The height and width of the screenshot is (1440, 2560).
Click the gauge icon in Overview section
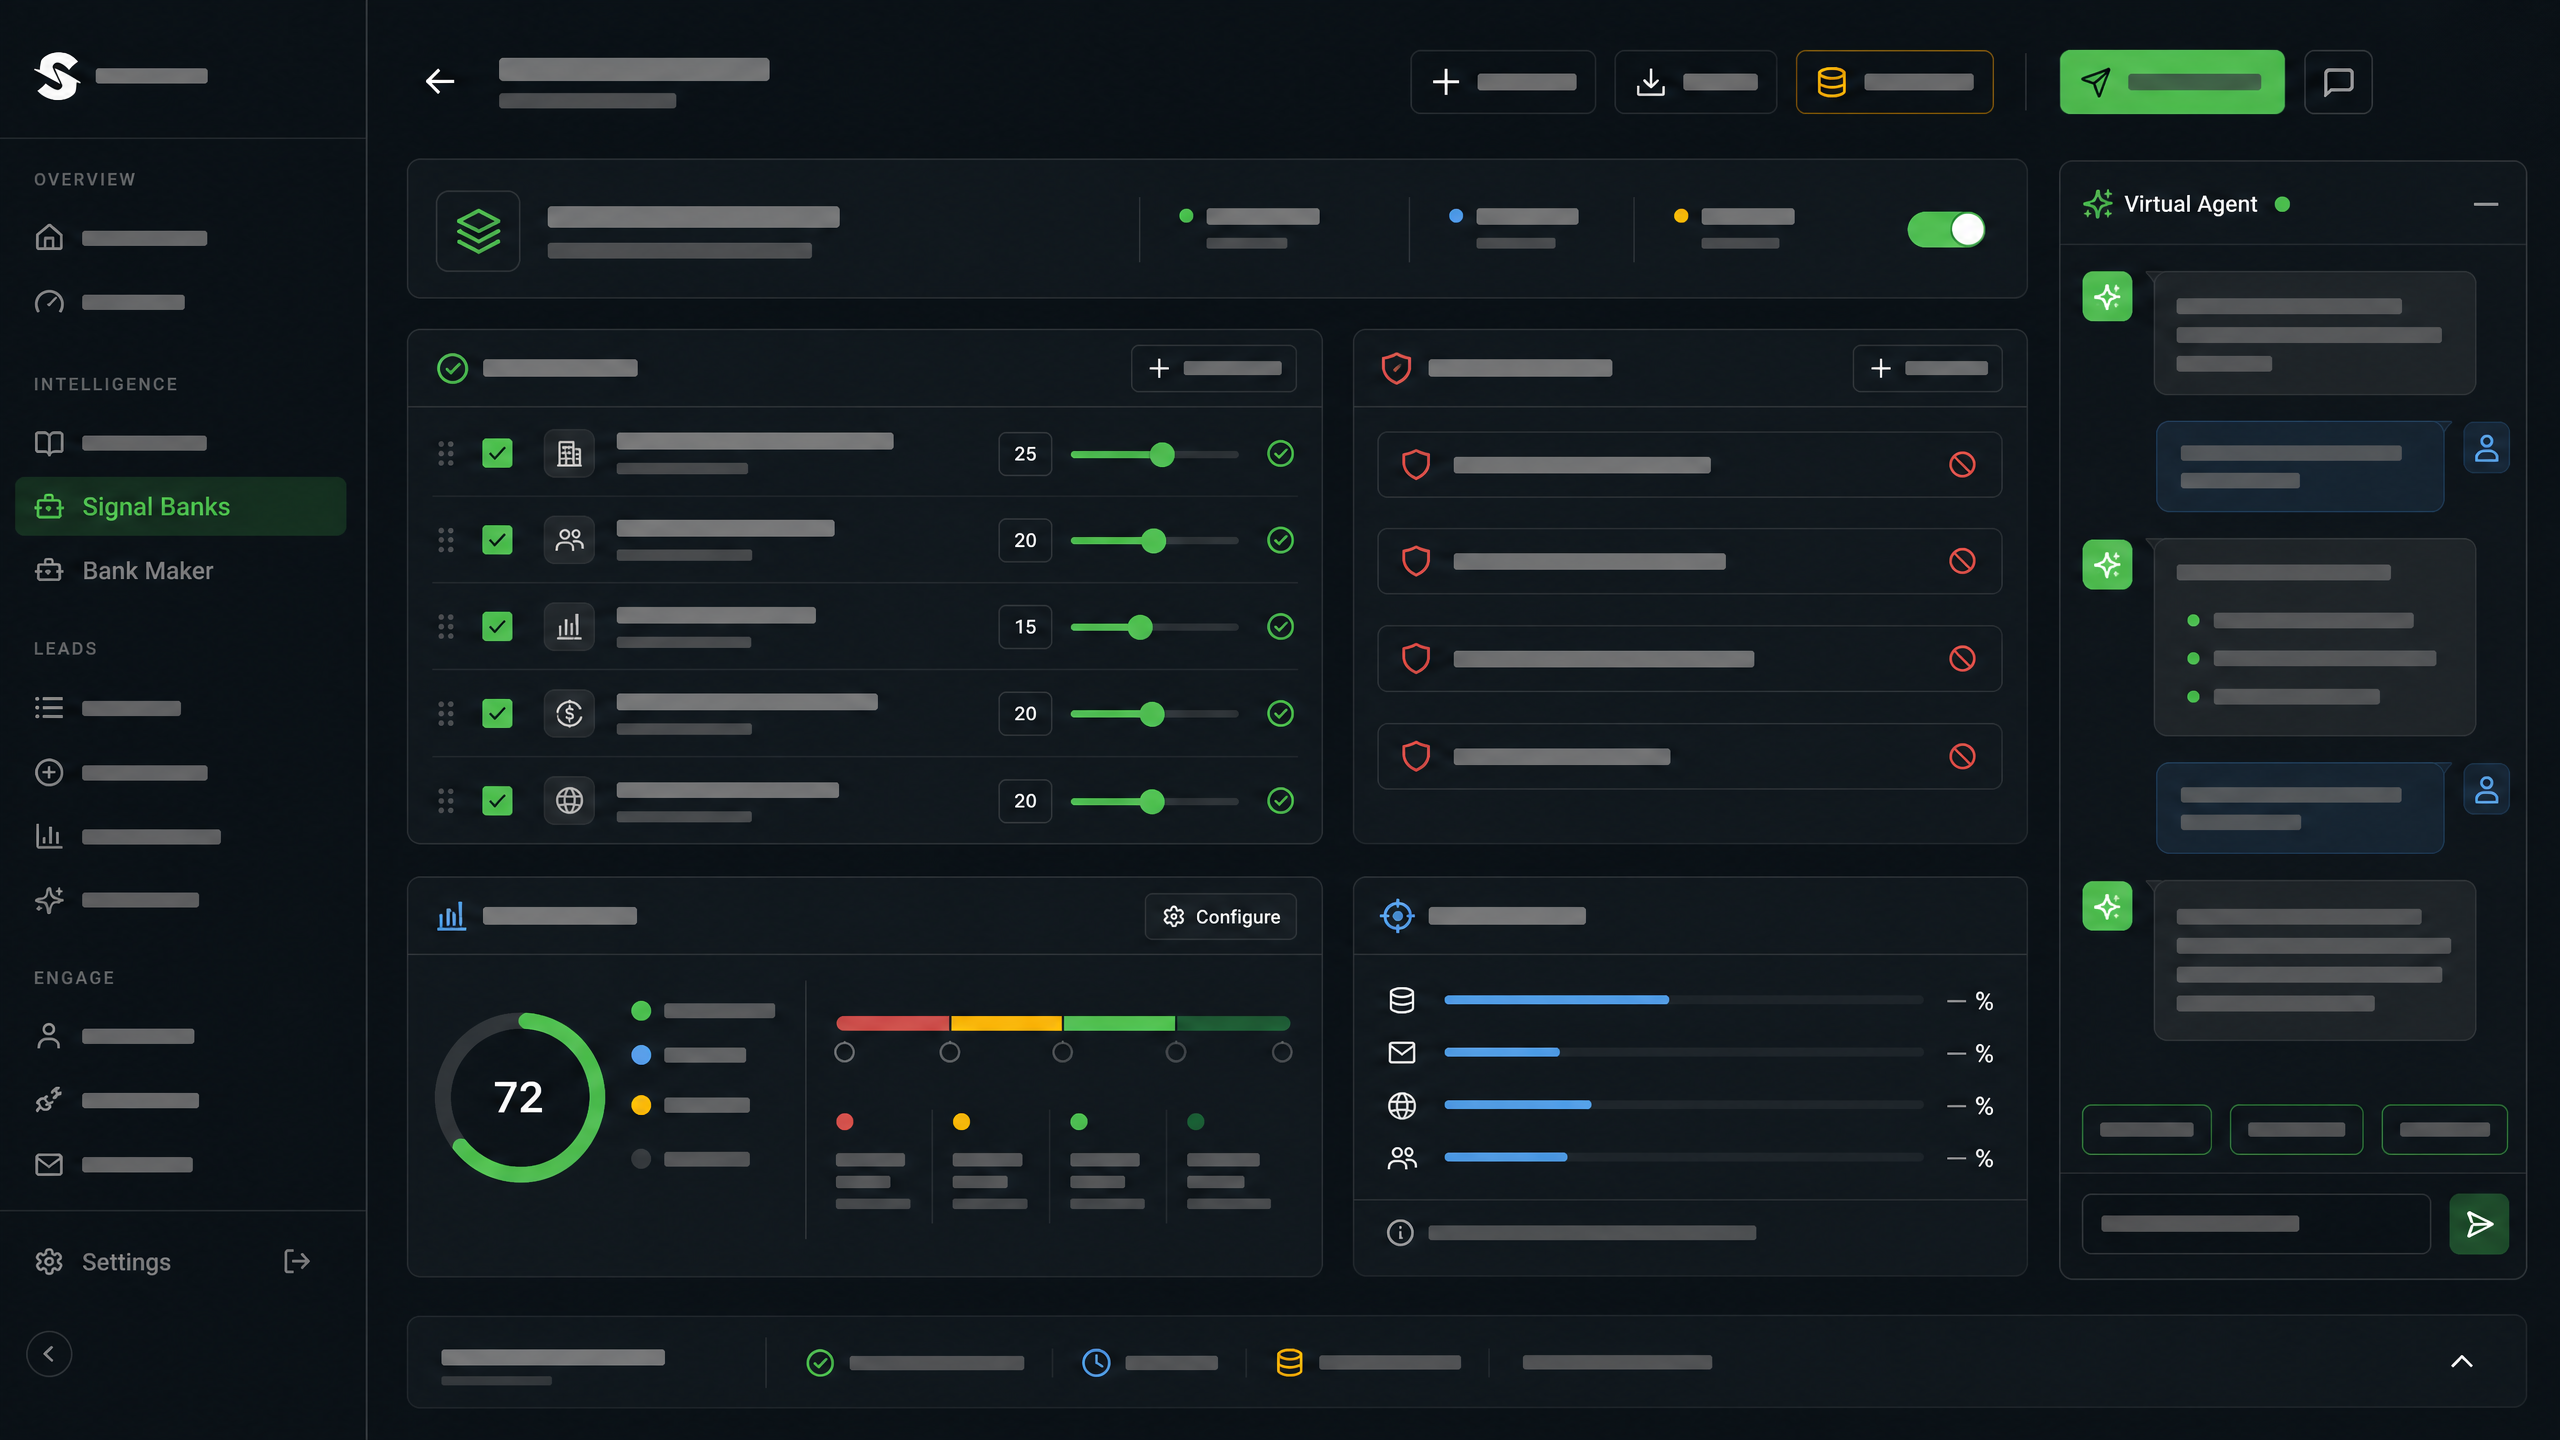pyautogui.click(x=49, y=302)
